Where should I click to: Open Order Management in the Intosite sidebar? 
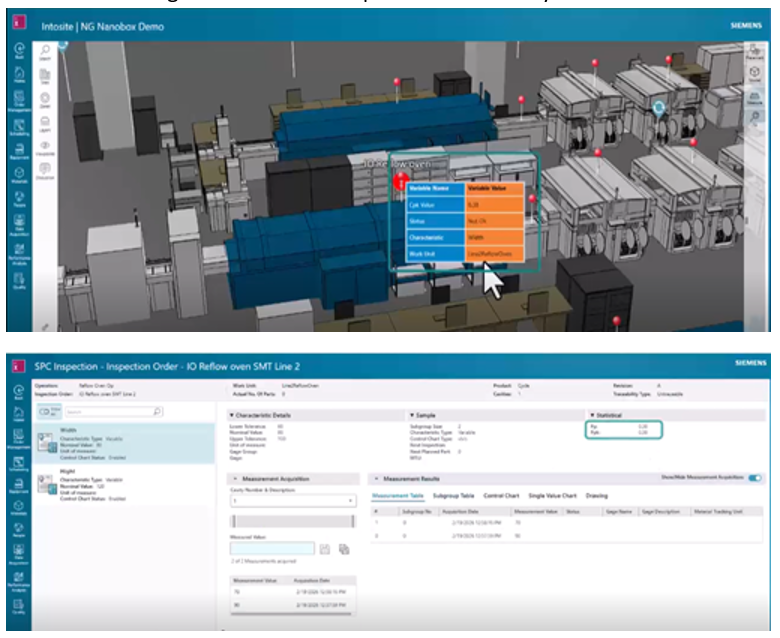pyautogui.click(x=19, y=101)
